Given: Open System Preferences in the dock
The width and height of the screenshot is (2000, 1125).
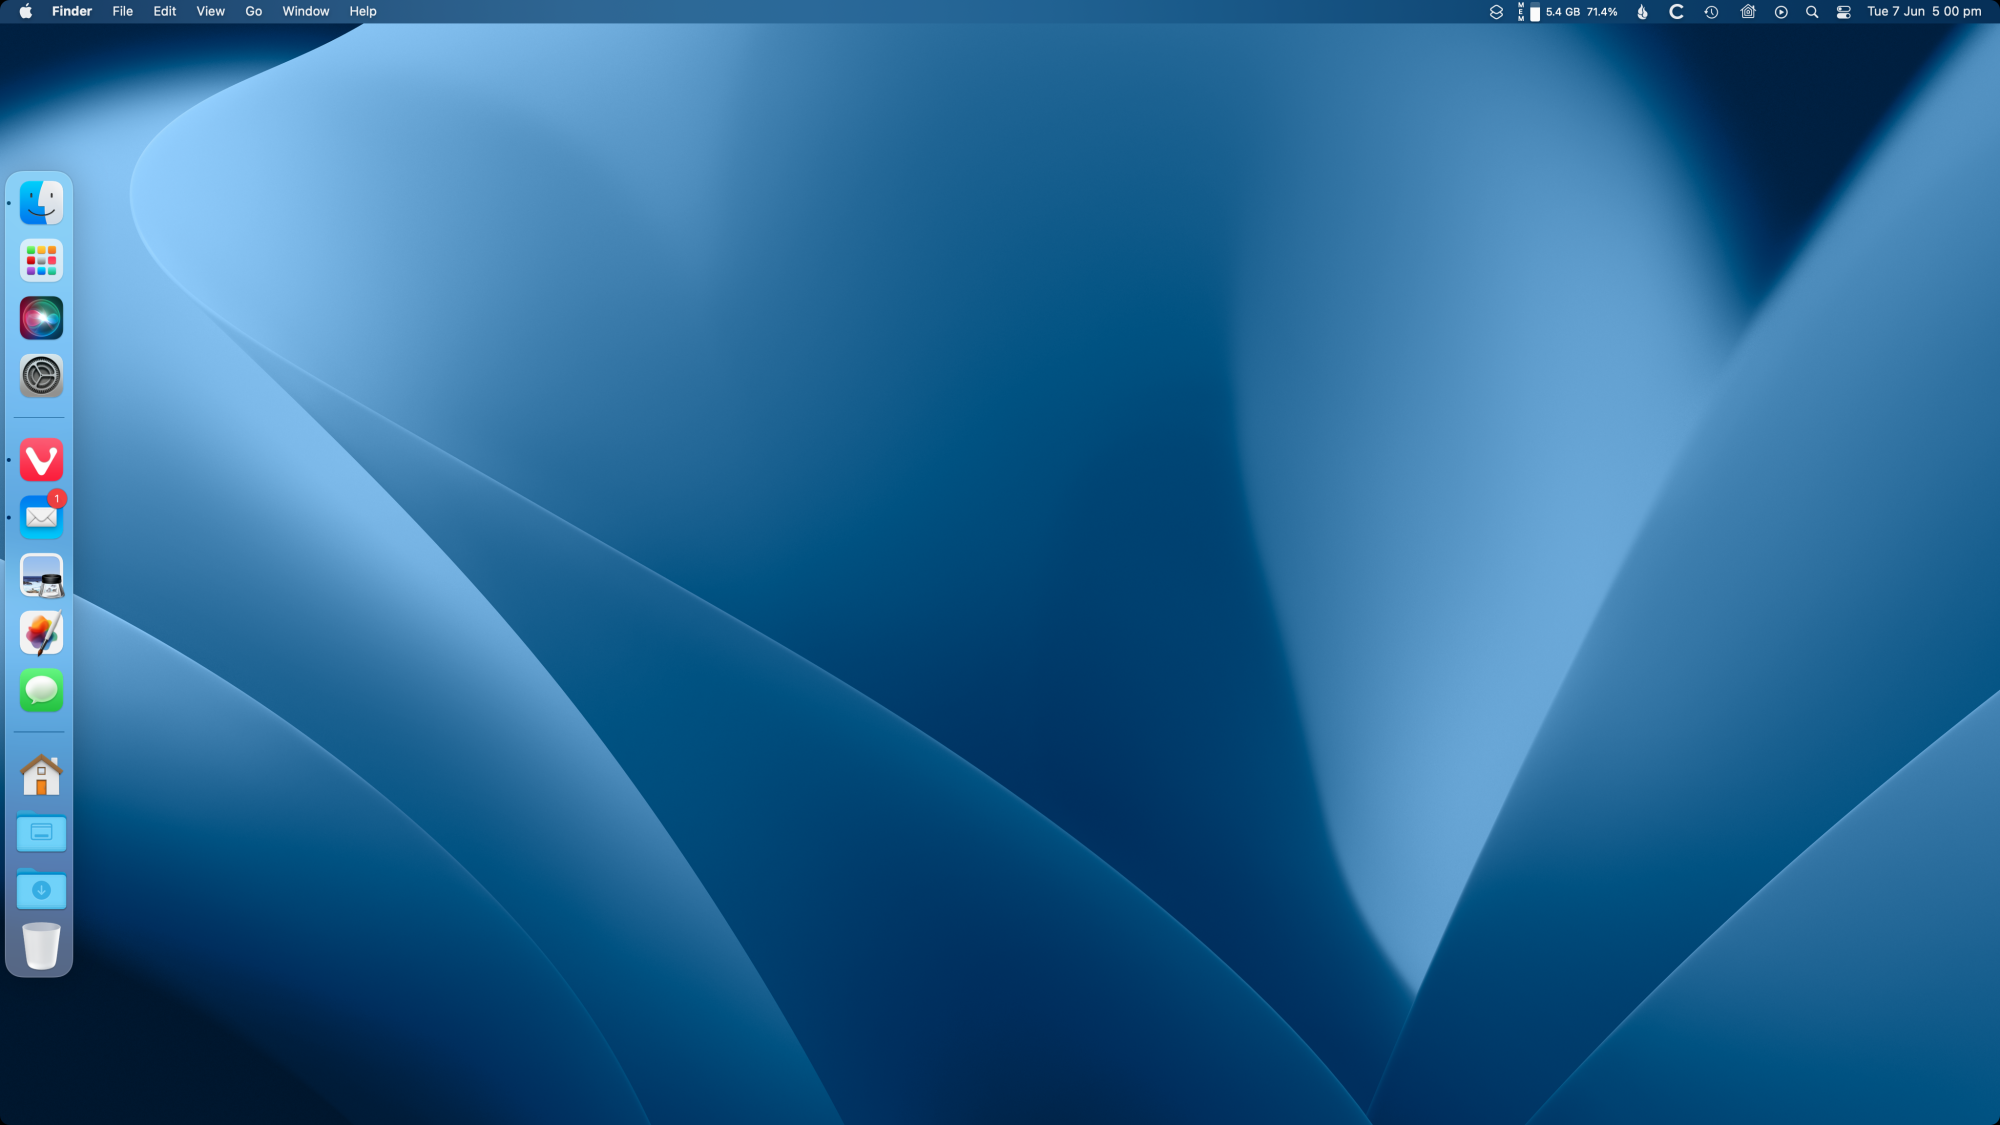Looking at the screenshot, I should tap(41, 376).
